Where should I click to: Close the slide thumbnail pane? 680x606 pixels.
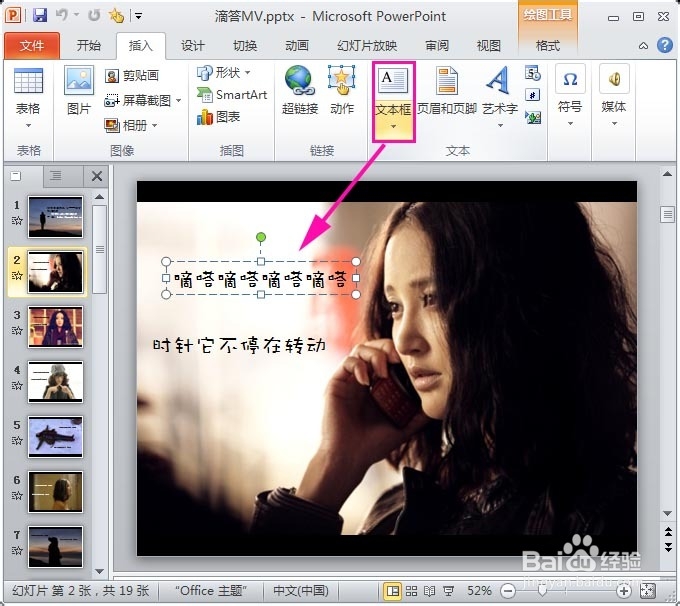(x=97, y=176)
